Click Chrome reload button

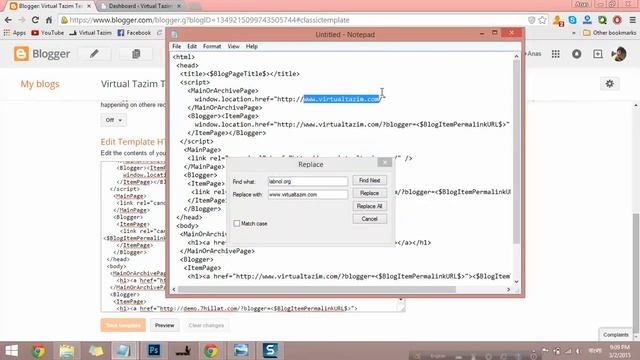point(35,20)
